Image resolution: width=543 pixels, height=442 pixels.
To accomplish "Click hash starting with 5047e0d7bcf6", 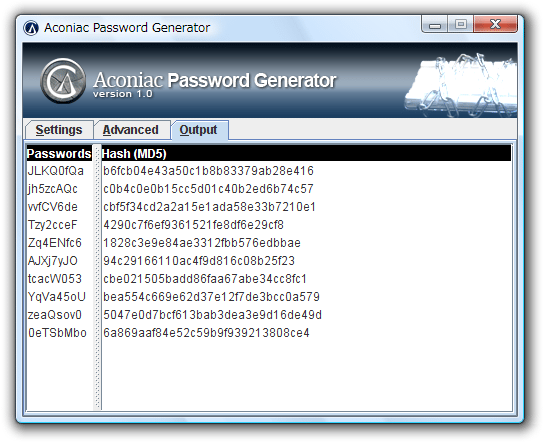I will (213, 315).
